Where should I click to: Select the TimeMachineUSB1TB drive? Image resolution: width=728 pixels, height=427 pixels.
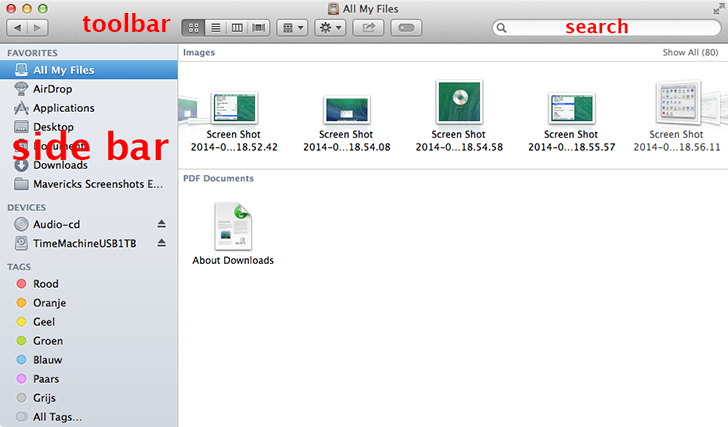pyautogui.click(x=89, y=243)
